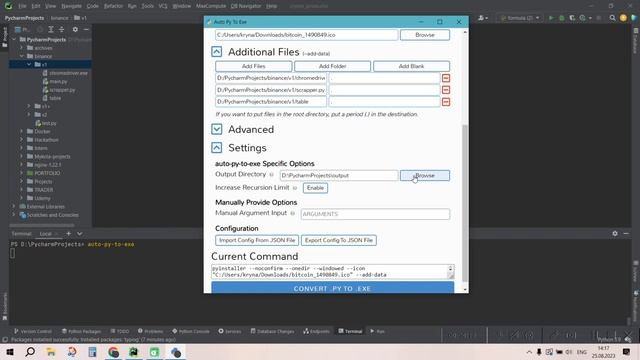Open terminal panel settings gear
Image resolution: width=640 pixels, height=360 pixels.
615,233
